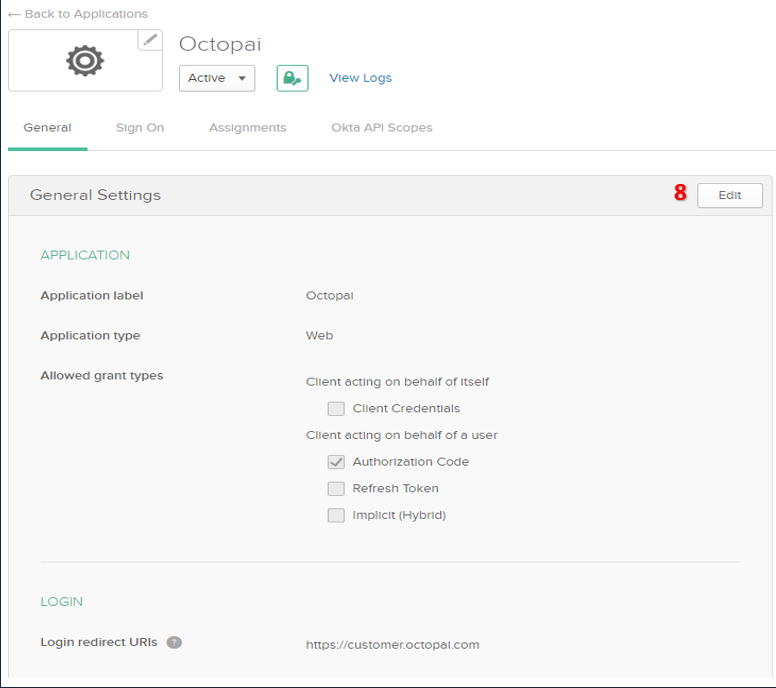
Task: Open the View Logs link
Action: (360, 78)
